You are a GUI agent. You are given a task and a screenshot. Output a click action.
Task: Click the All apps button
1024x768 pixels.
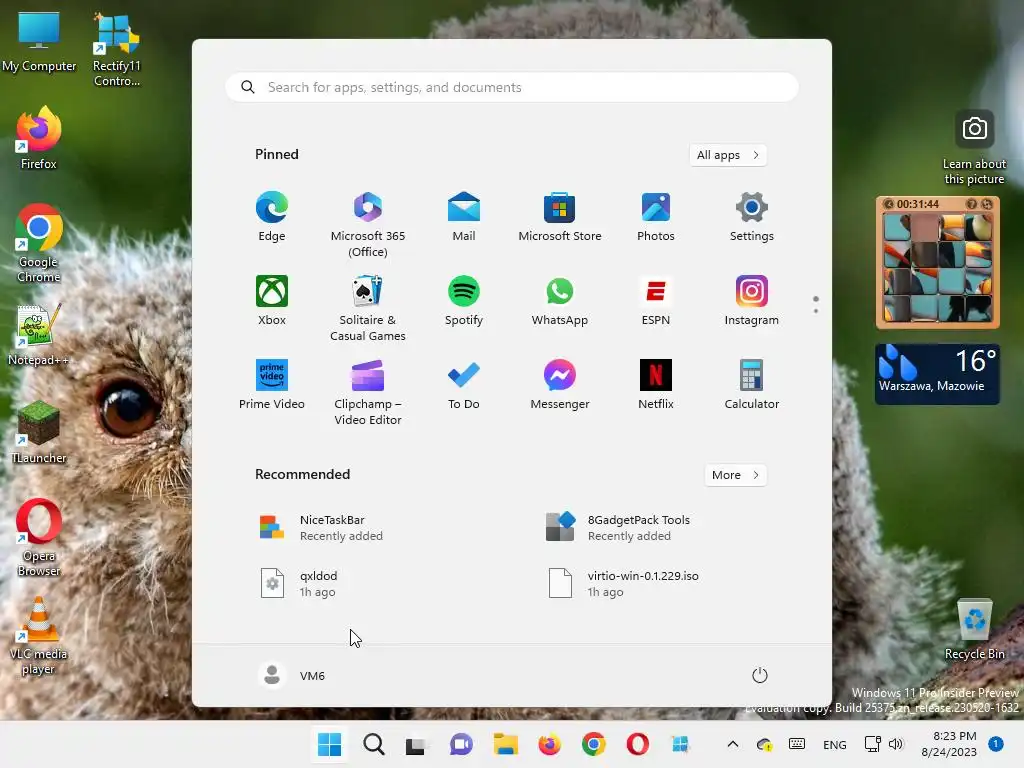[728, 155]
